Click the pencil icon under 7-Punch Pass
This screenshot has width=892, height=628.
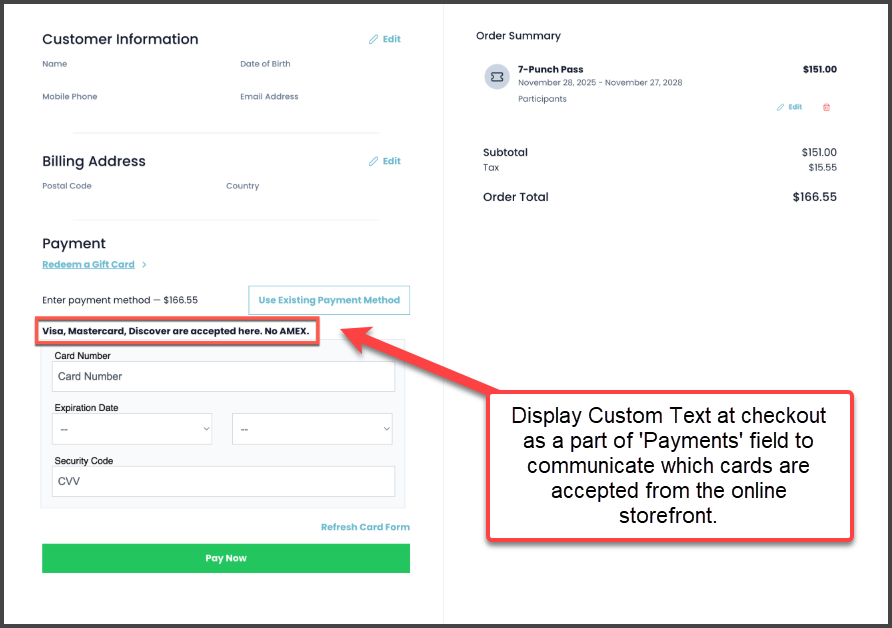coord(781,107)
